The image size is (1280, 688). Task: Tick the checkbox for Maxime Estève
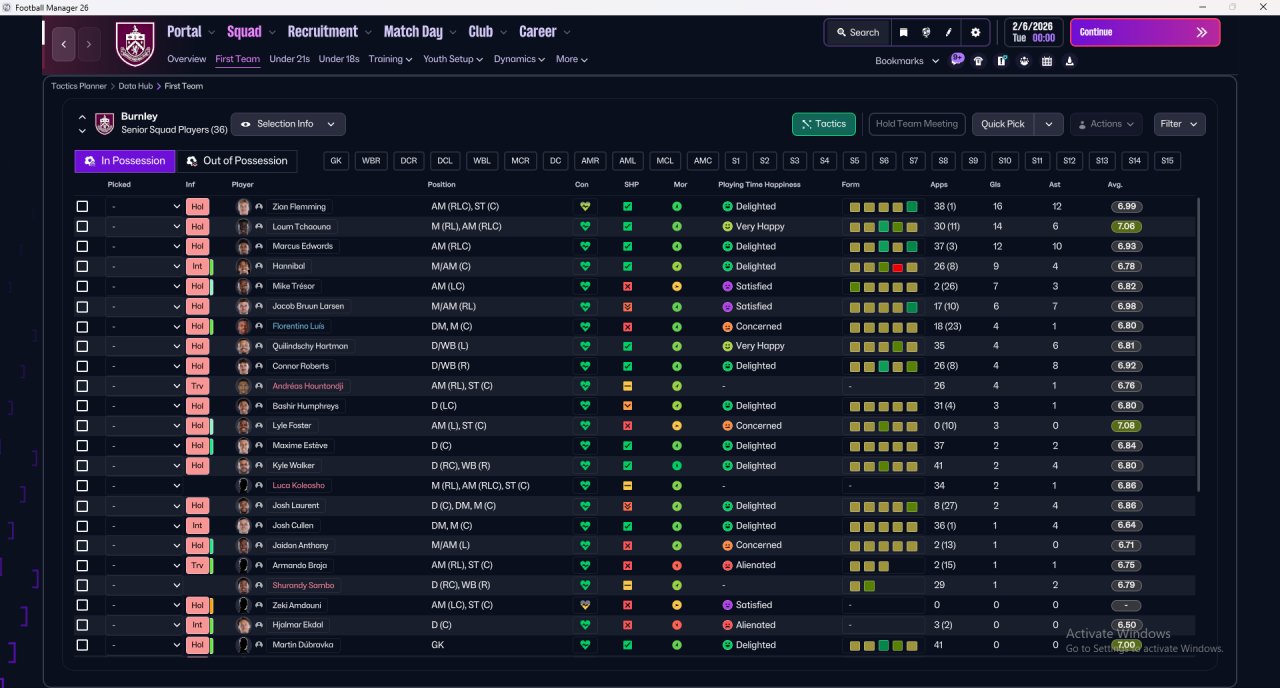coord(82,445)
